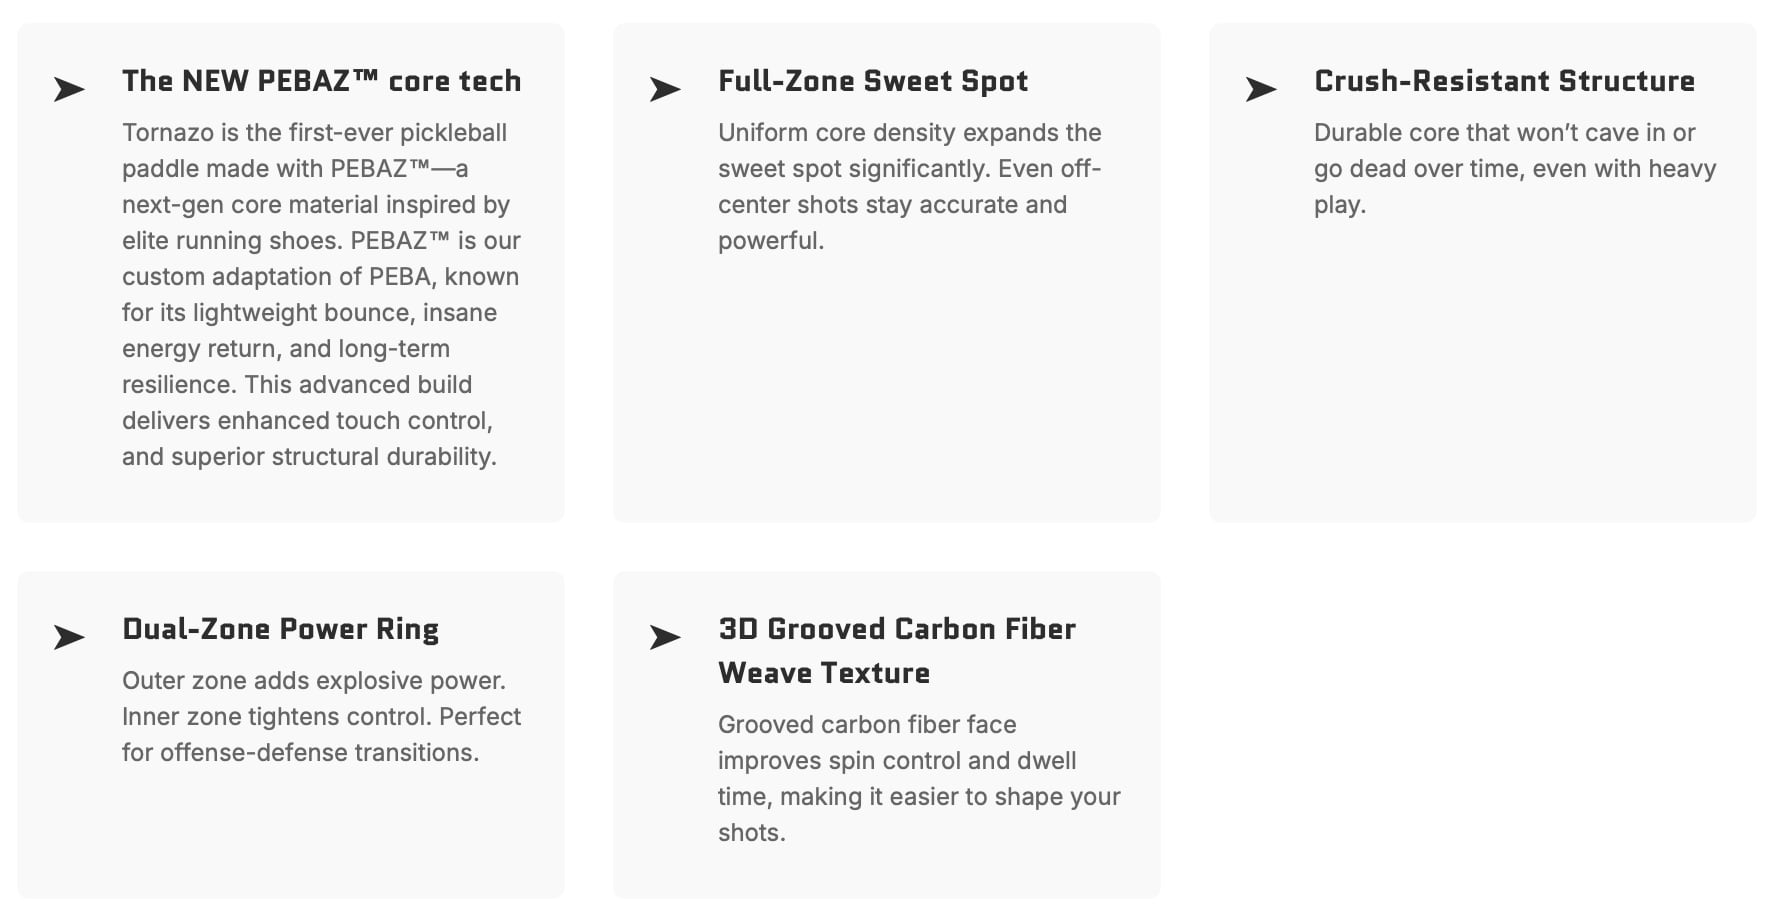Click the "3D Grooved Carbon Fiber Weave Texture" heading
The width and height of the screenshot is (1790, 916).
click(896, 651)
